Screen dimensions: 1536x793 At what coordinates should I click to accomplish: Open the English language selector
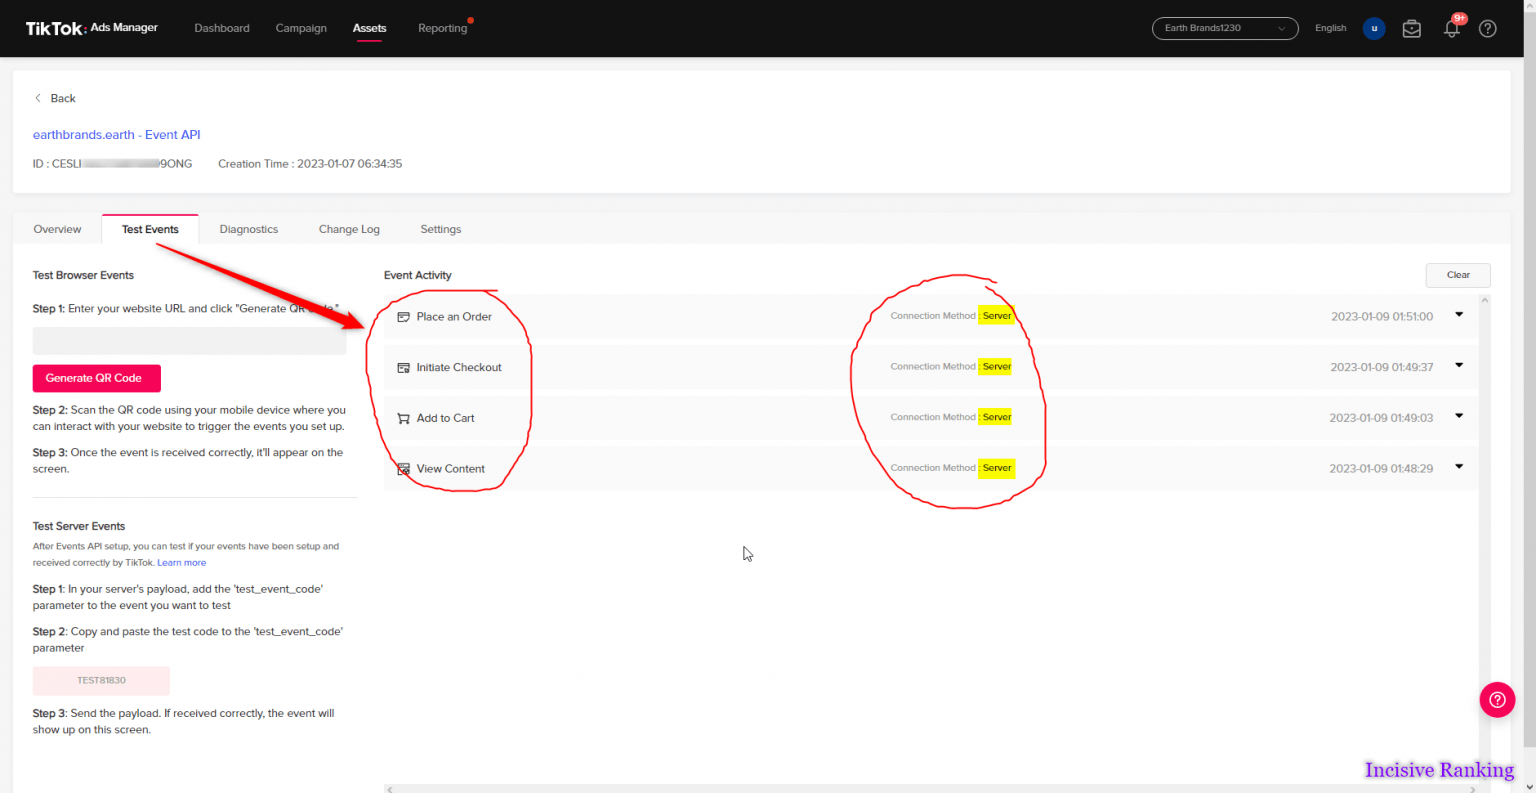(1330, 28)
